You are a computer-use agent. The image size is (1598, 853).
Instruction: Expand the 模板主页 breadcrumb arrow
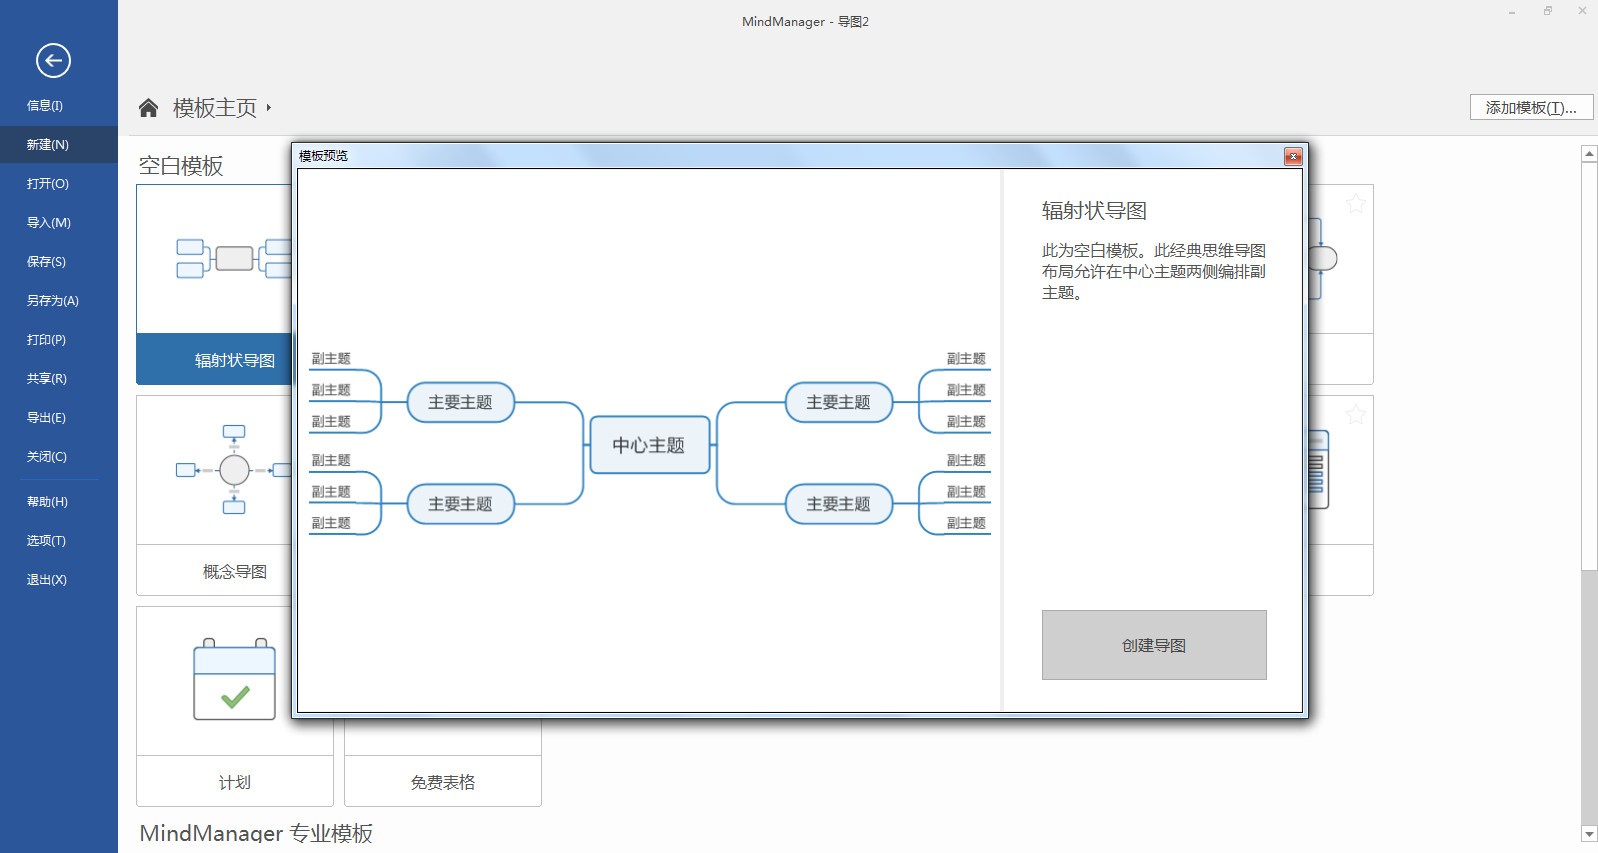269,108
